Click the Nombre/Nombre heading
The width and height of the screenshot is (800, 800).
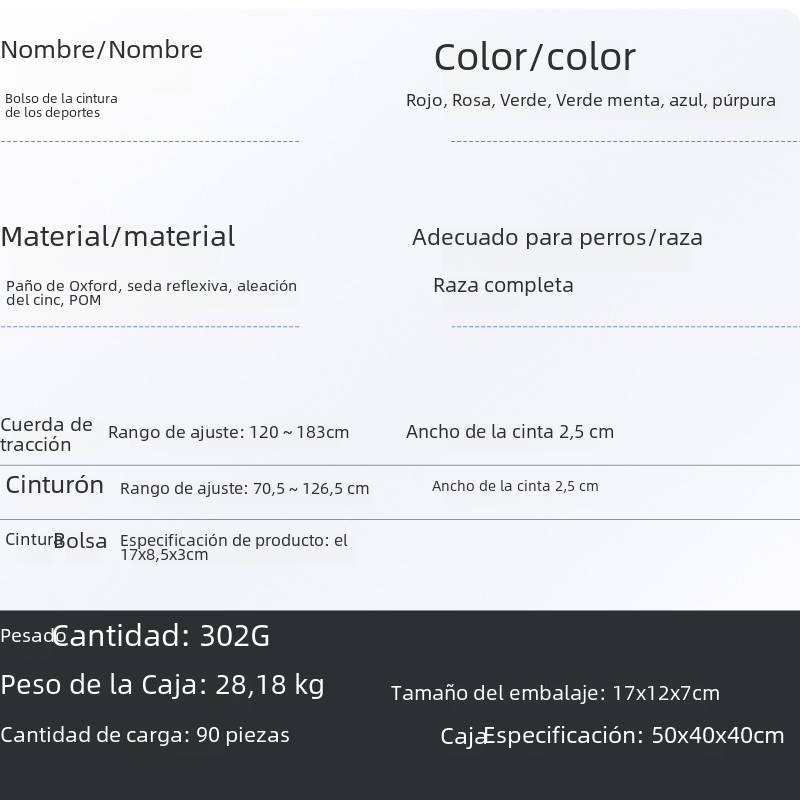[x=102, y=50]
